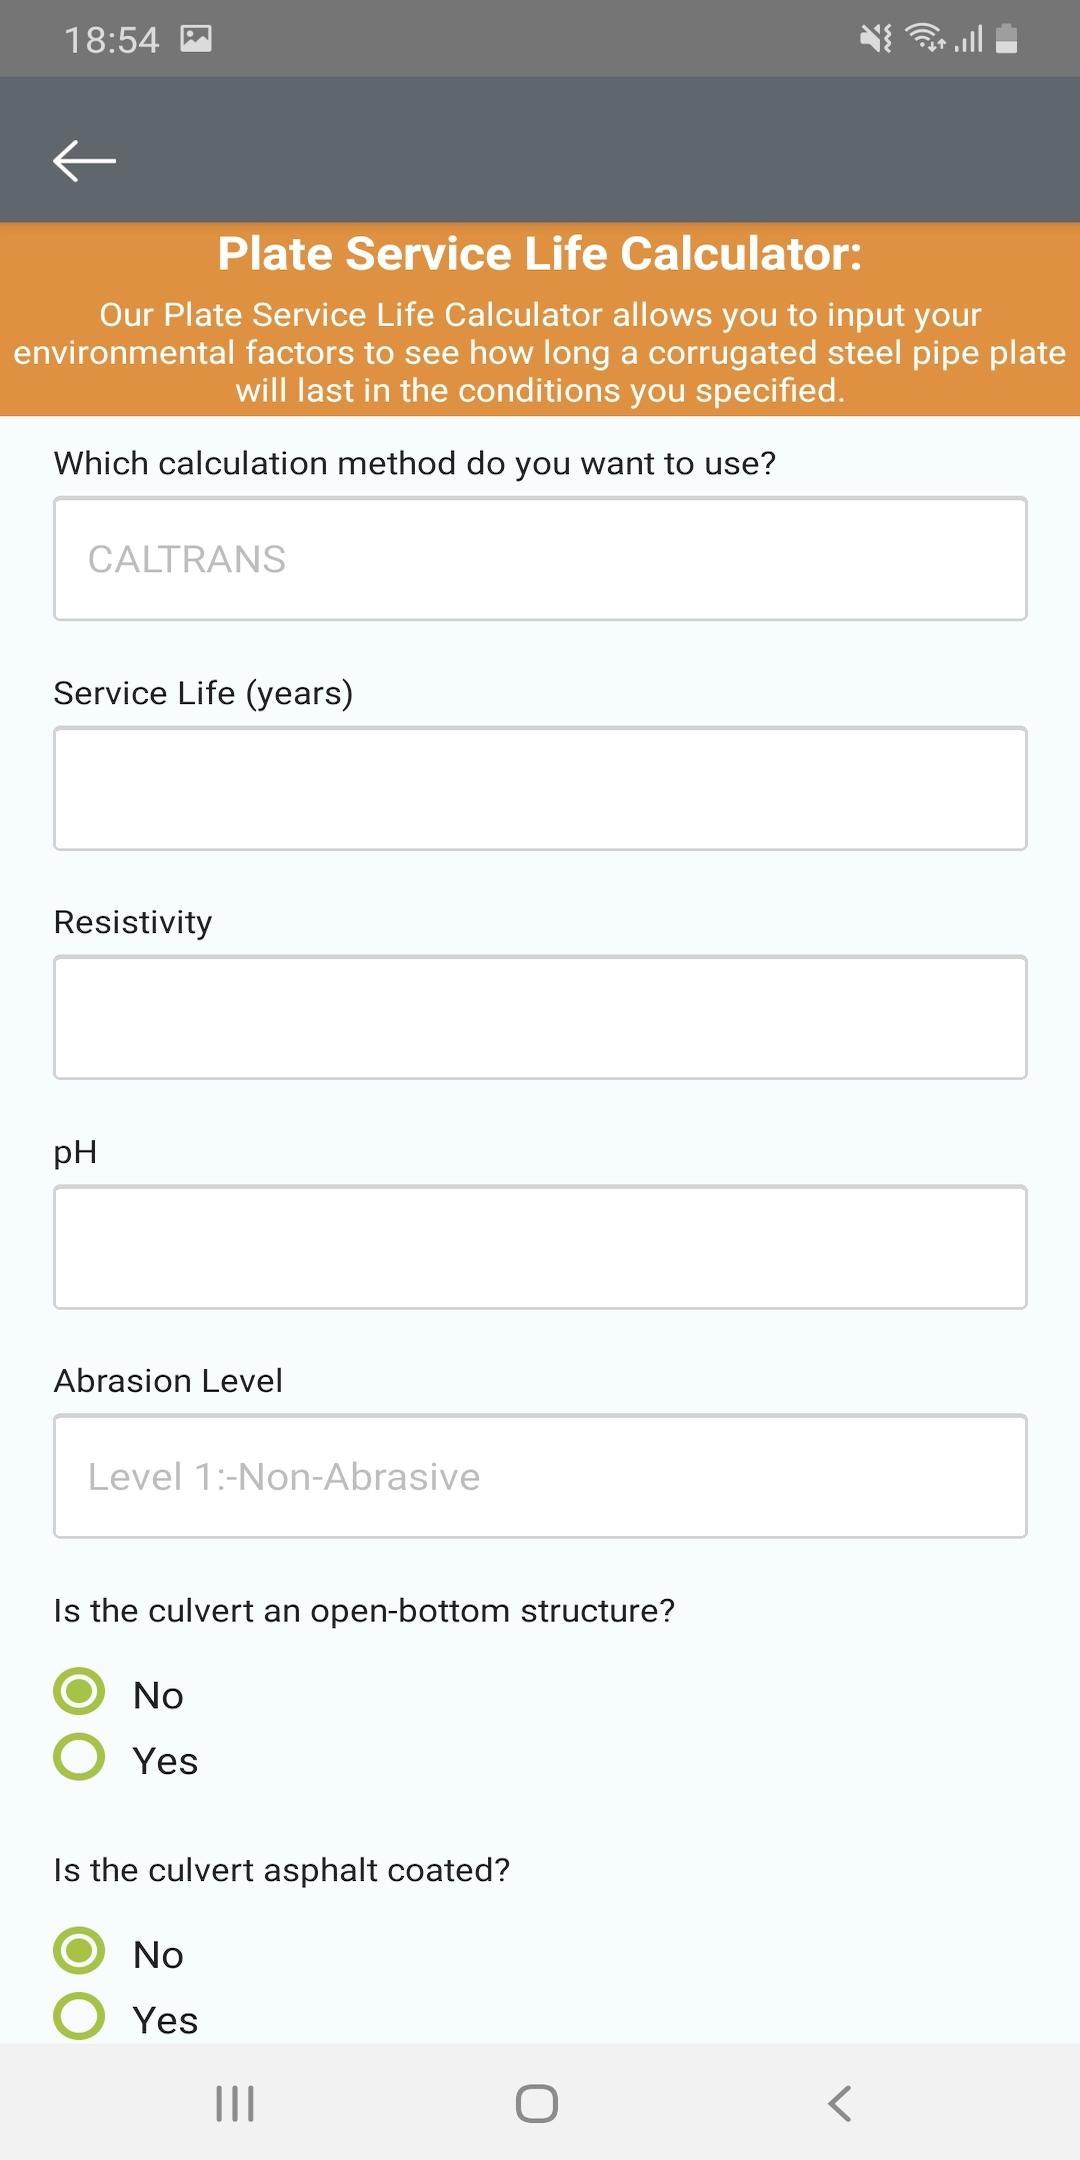The width and height of the screenshot is (1080, 2160).
Task: Tap the Wi-Fi signal status icon
Action: click(x=925, y=39)
